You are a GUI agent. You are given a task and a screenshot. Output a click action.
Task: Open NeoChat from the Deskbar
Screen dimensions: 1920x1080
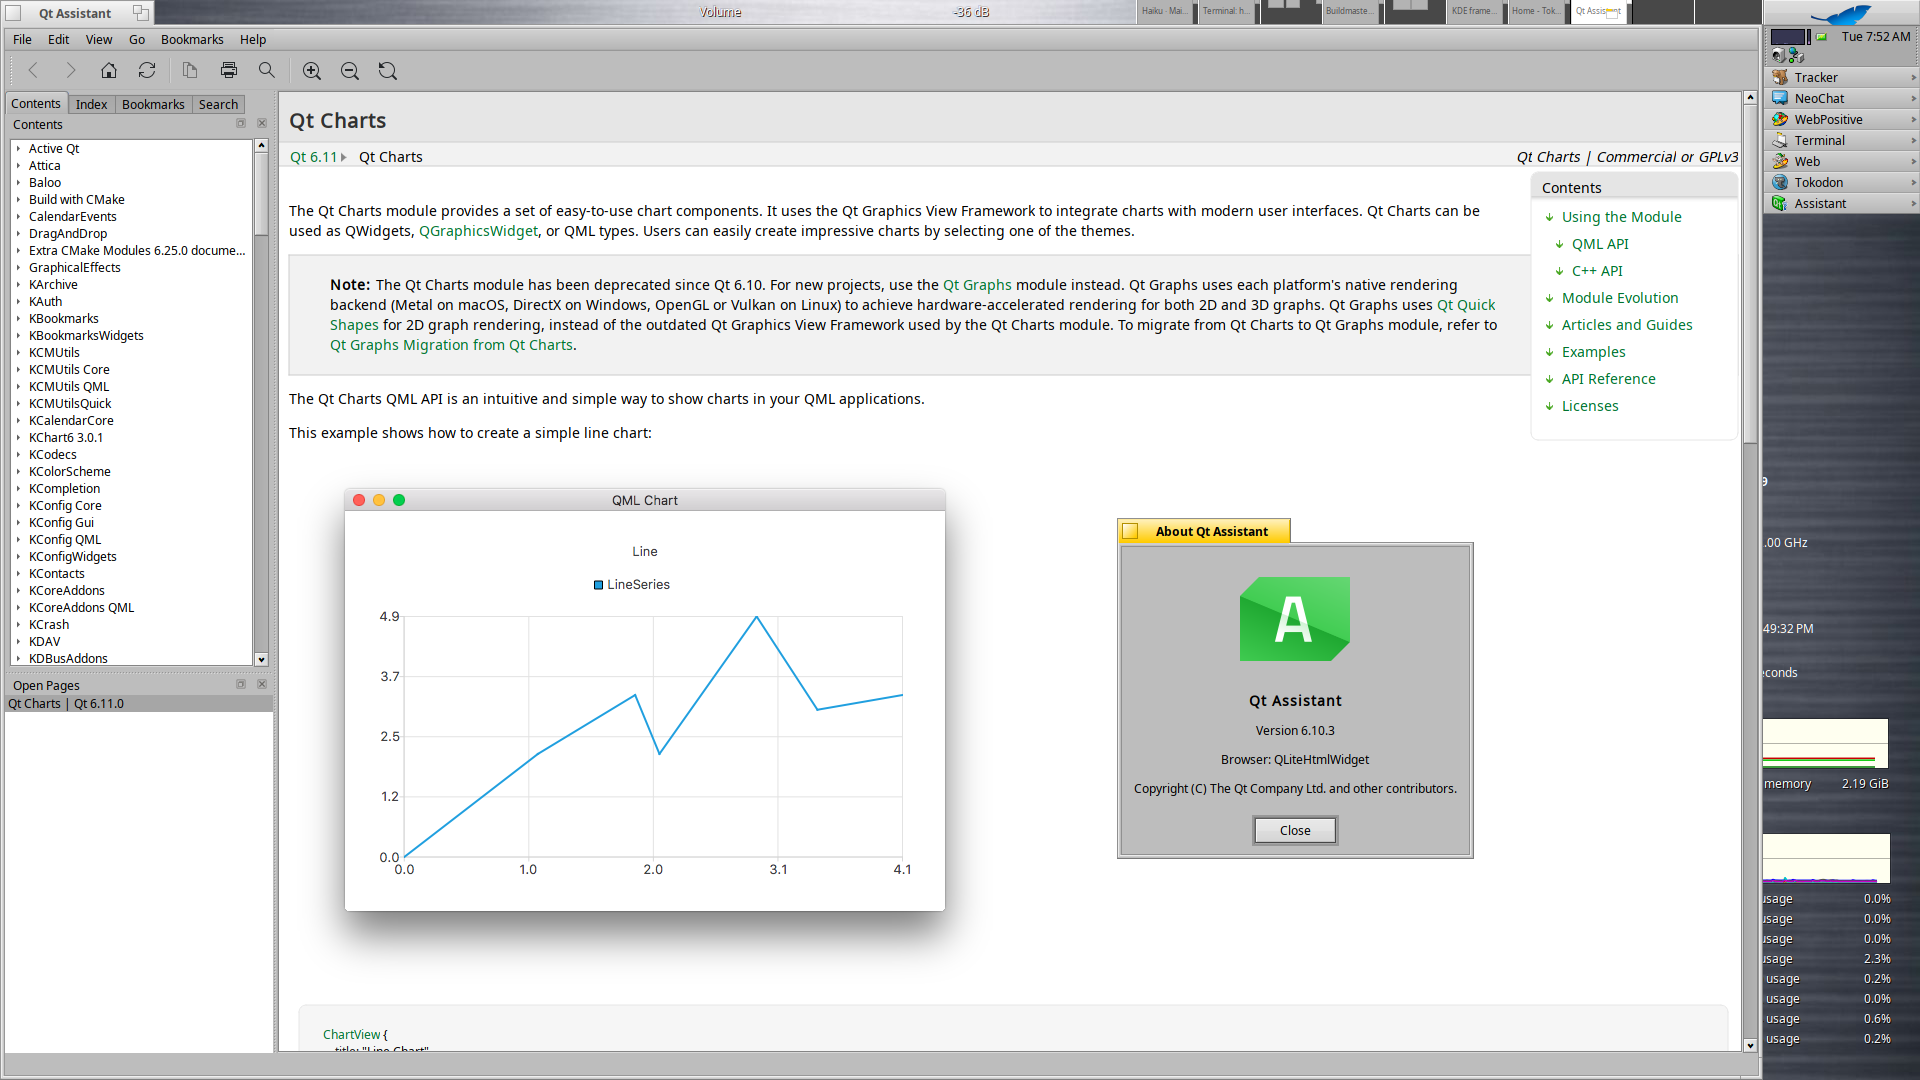point(1842,98)
